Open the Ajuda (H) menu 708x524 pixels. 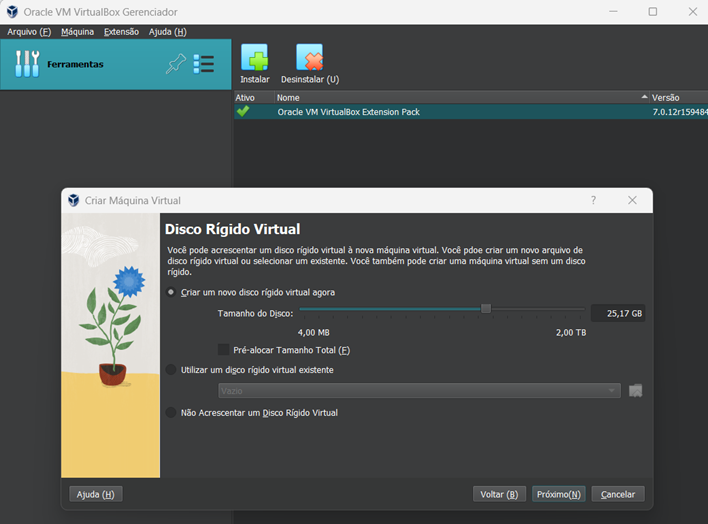tap(168, 32)
